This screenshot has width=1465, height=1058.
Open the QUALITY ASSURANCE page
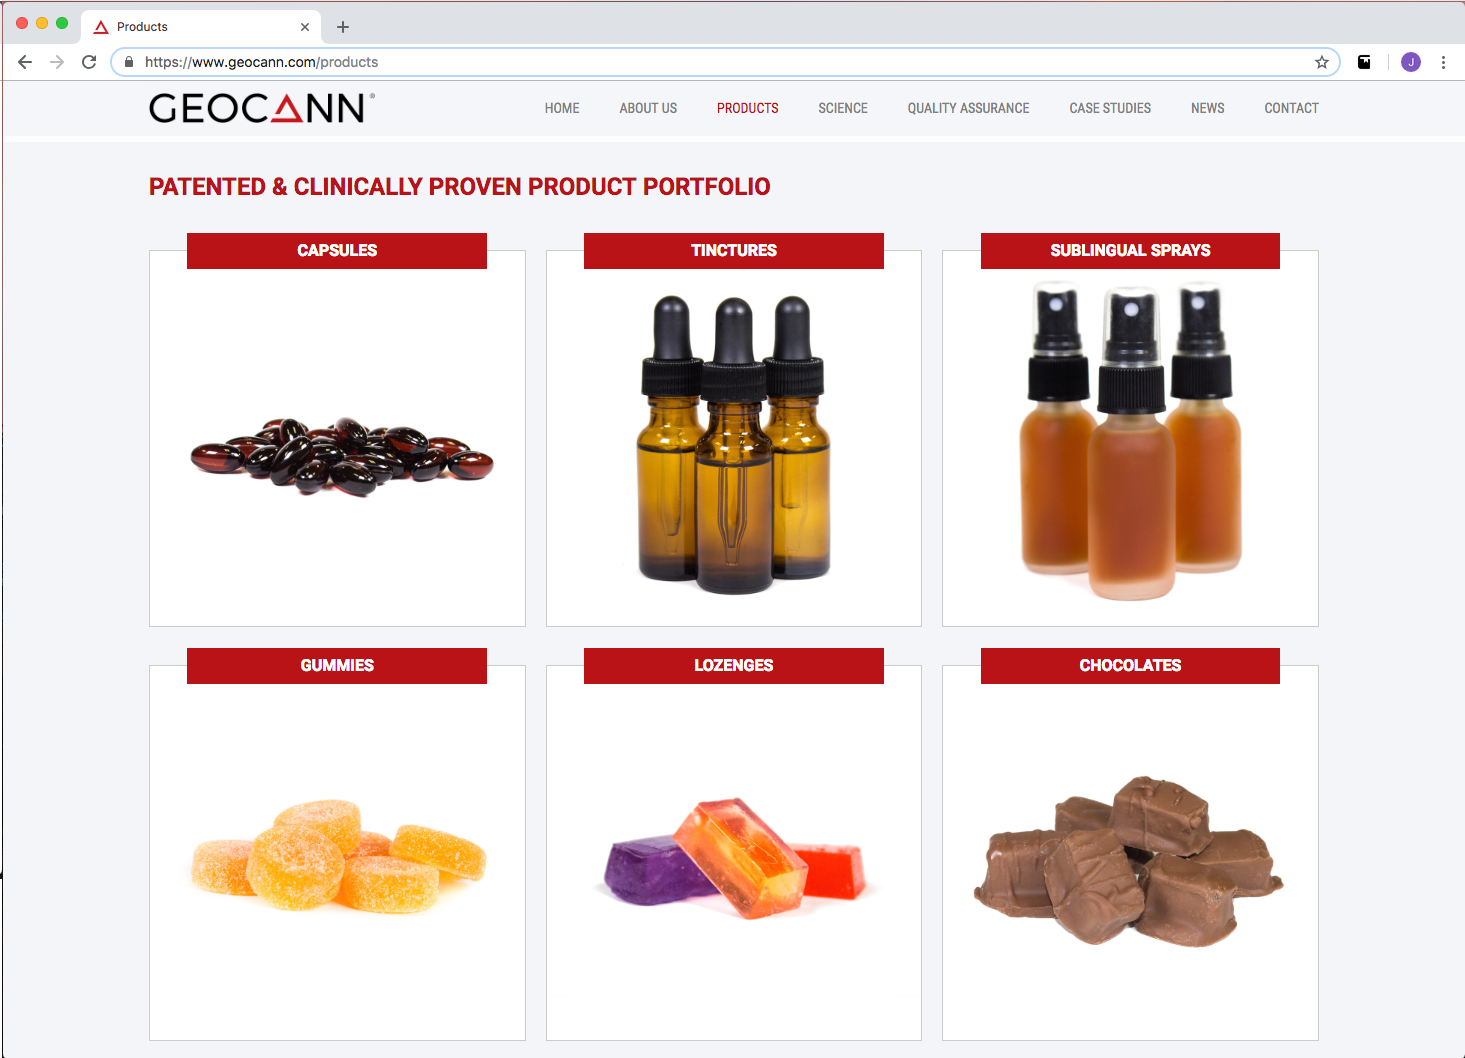[x=968, y=108]
